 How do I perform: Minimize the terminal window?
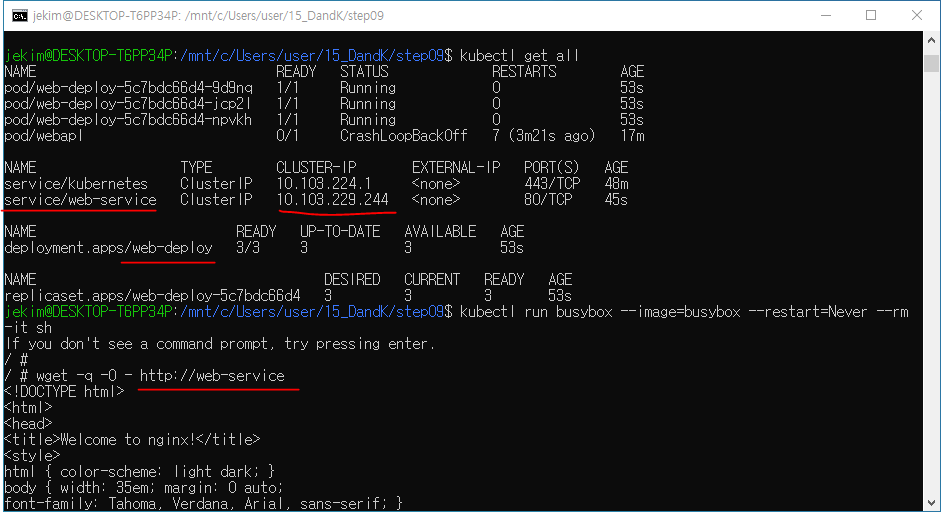coord(826,16)
